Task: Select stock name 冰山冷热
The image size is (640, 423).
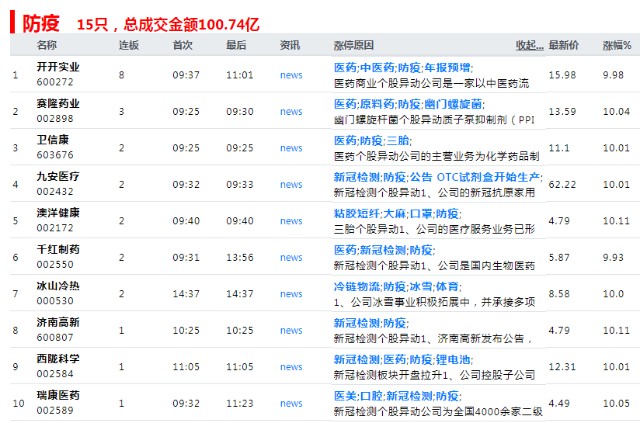Action: coord(58,286)
